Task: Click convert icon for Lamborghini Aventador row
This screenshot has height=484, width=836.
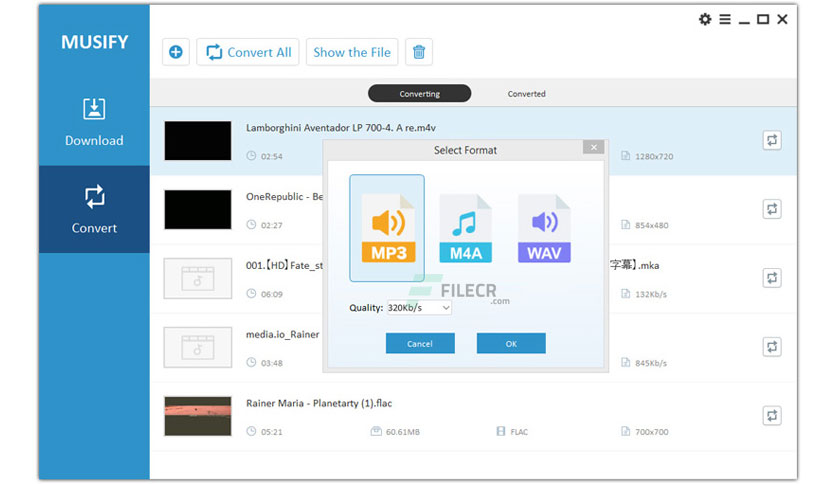Action: tap(771, 140)
